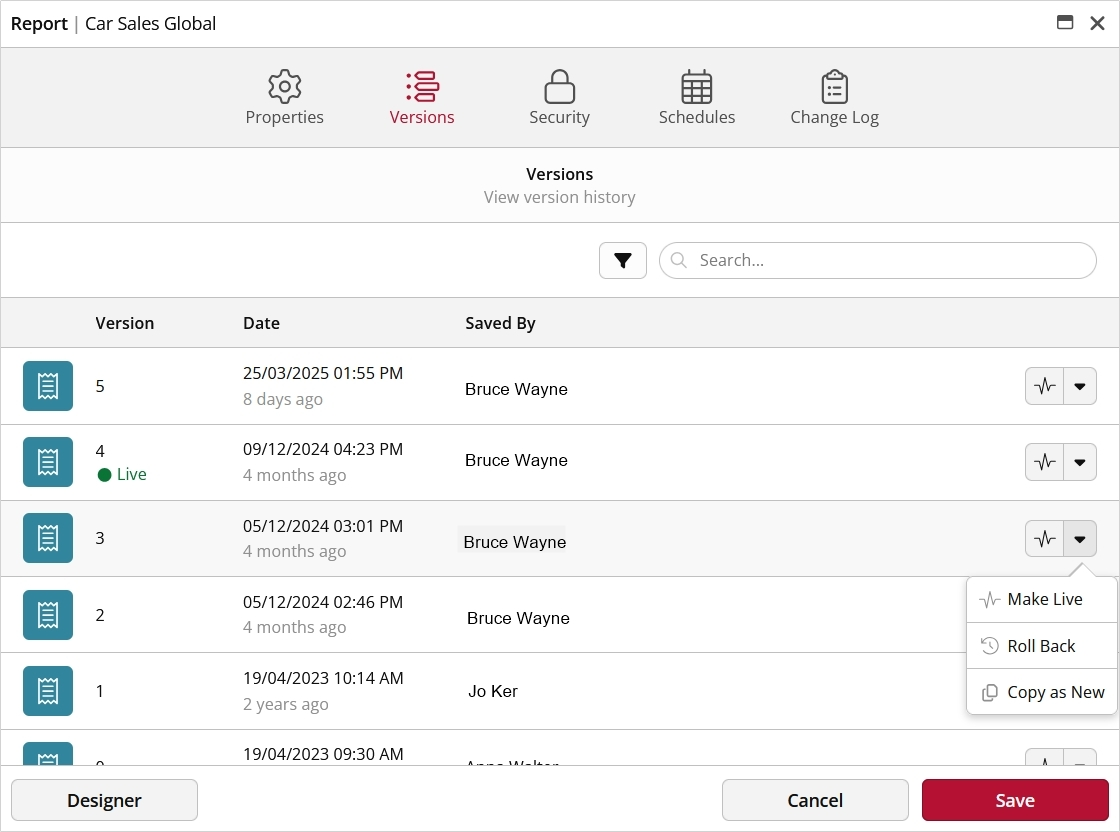Select date 25/03/2025 01:55 PM
The width and height of the screenshot is (1120, 832).
point(323,374)
